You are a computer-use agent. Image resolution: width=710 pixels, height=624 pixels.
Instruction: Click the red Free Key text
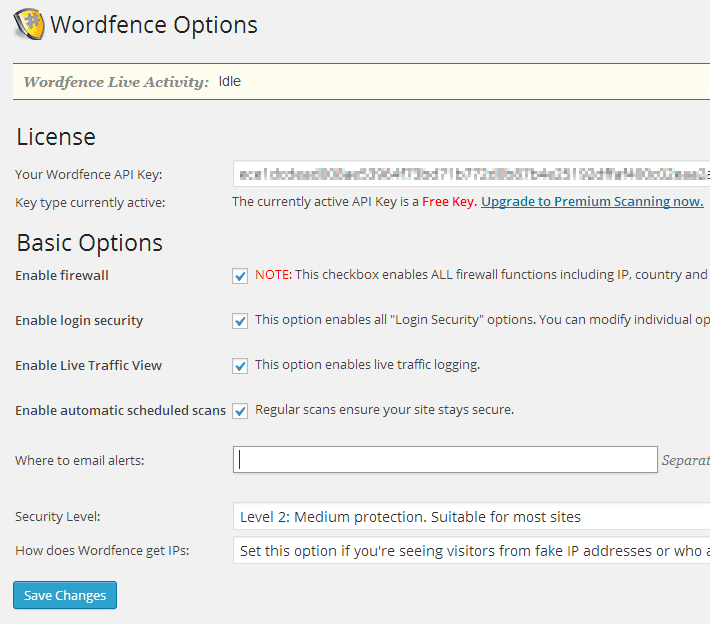[x=449, y=202]
